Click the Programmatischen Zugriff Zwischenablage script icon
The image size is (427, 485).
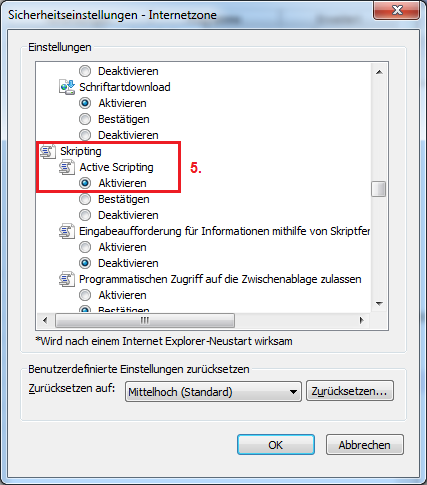click(x=67, y=279)
